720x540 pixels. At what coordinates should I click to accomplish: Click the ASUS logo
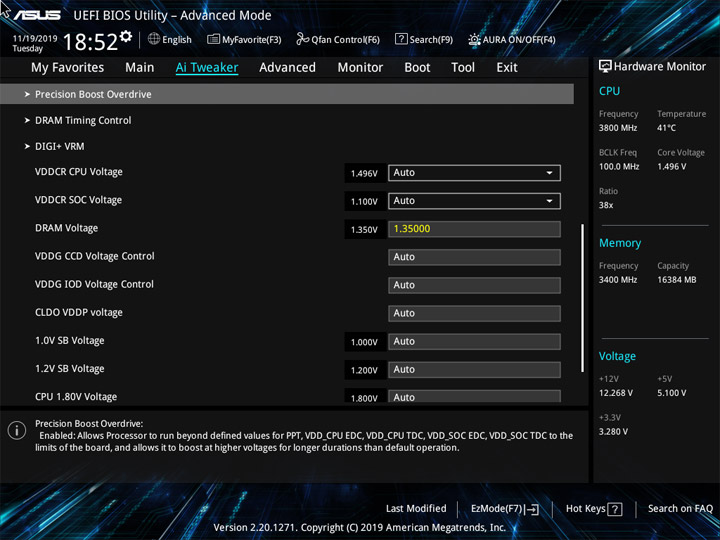[37, 16]
